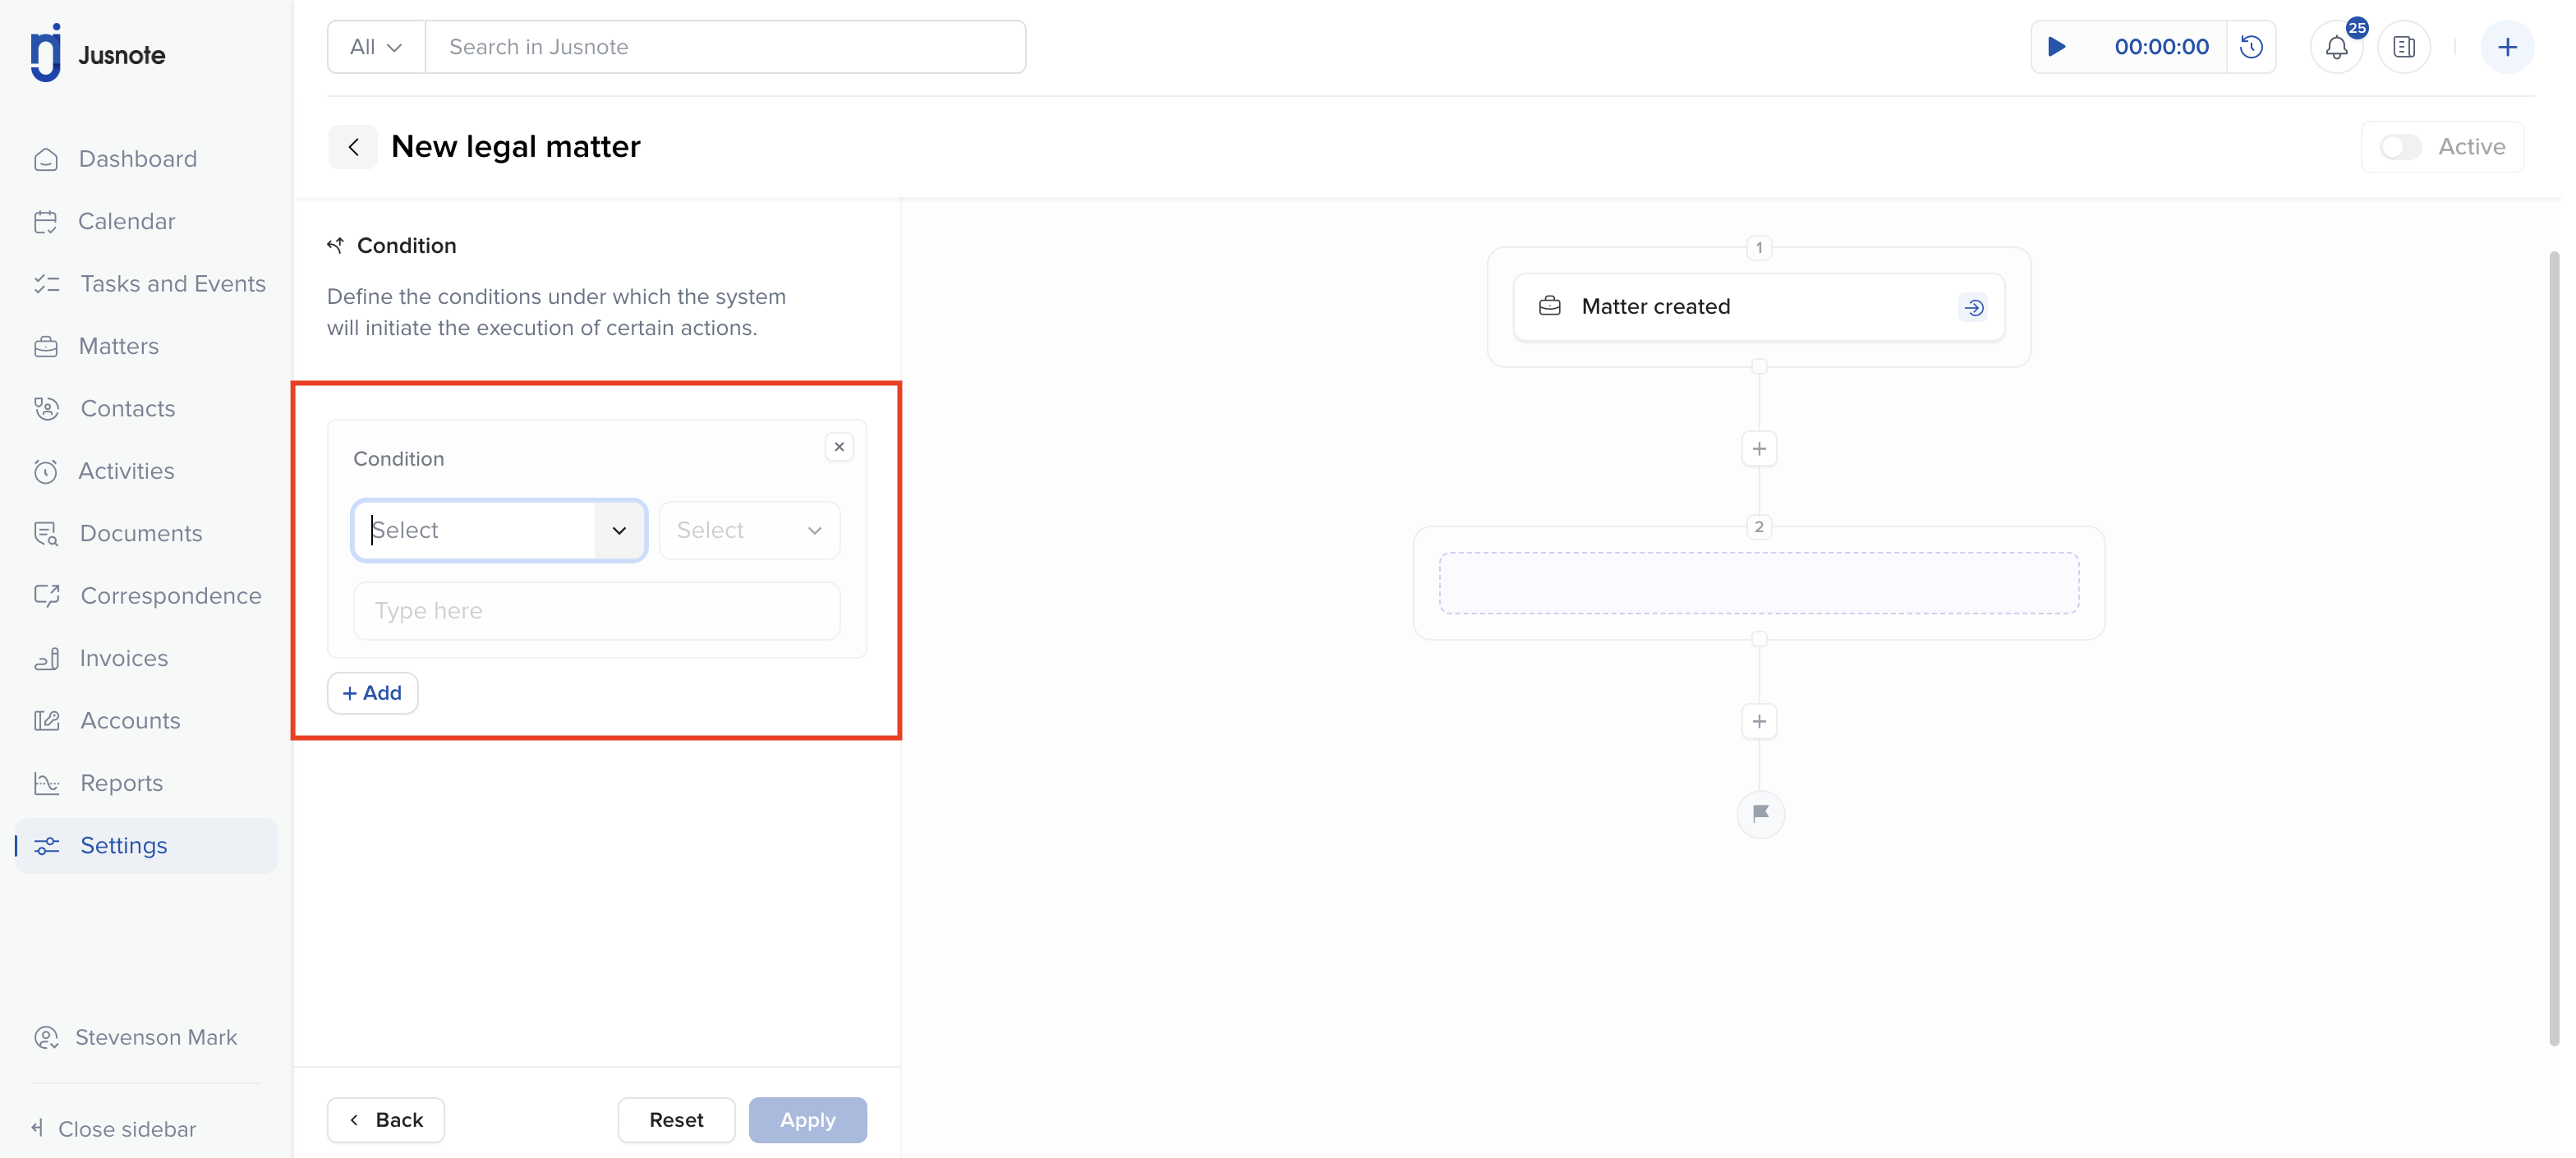2576x1158 pixels.
Task: Open timer history clock icon
Action: (x=2251, y=47)
